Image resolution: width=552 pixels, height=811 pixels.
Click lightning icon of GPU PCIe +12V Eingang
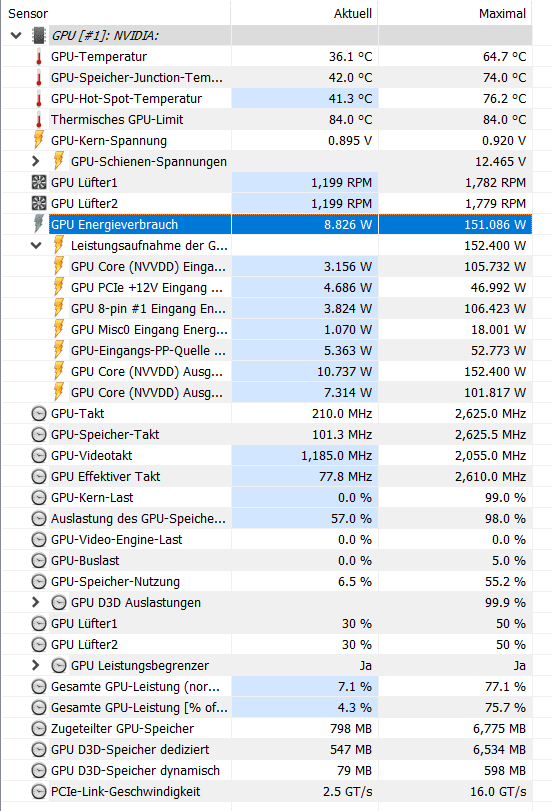click(x=59, y=287)
